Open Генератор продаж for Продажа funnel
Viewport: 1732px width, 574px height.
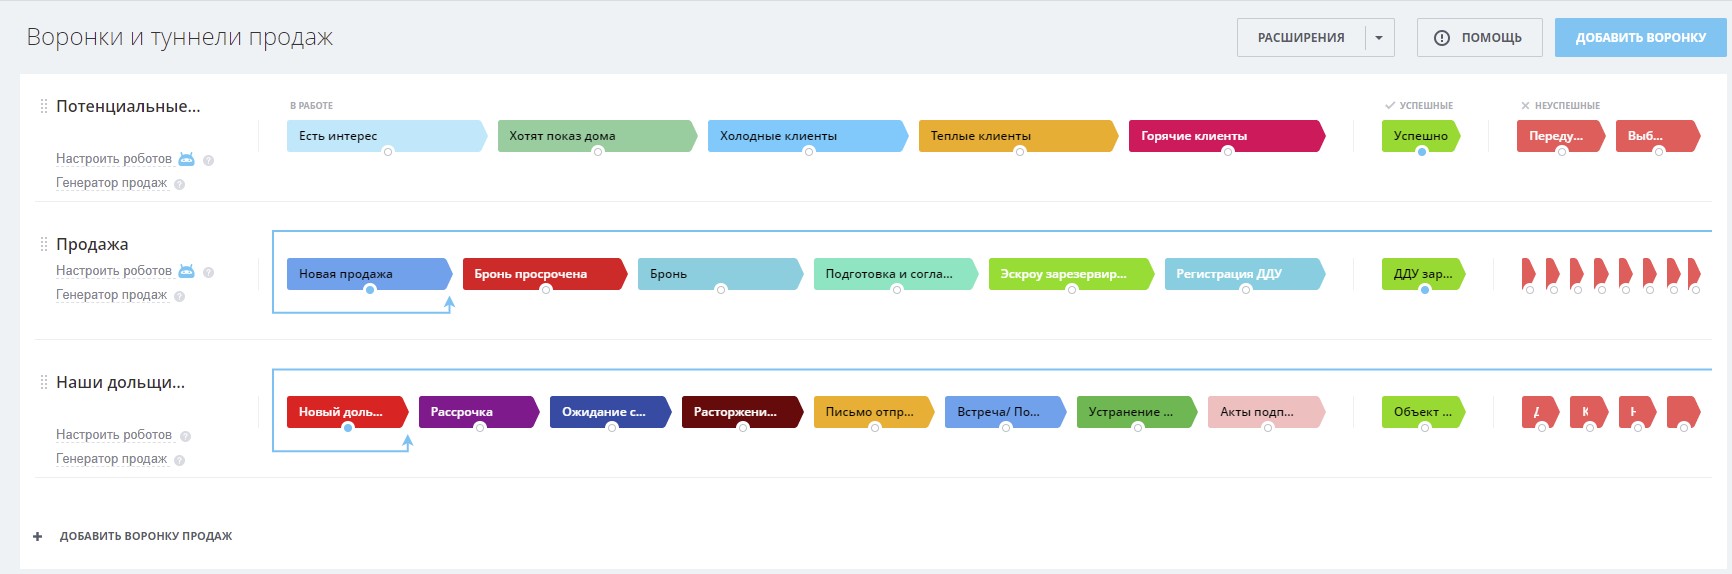(x=111, y=295)
